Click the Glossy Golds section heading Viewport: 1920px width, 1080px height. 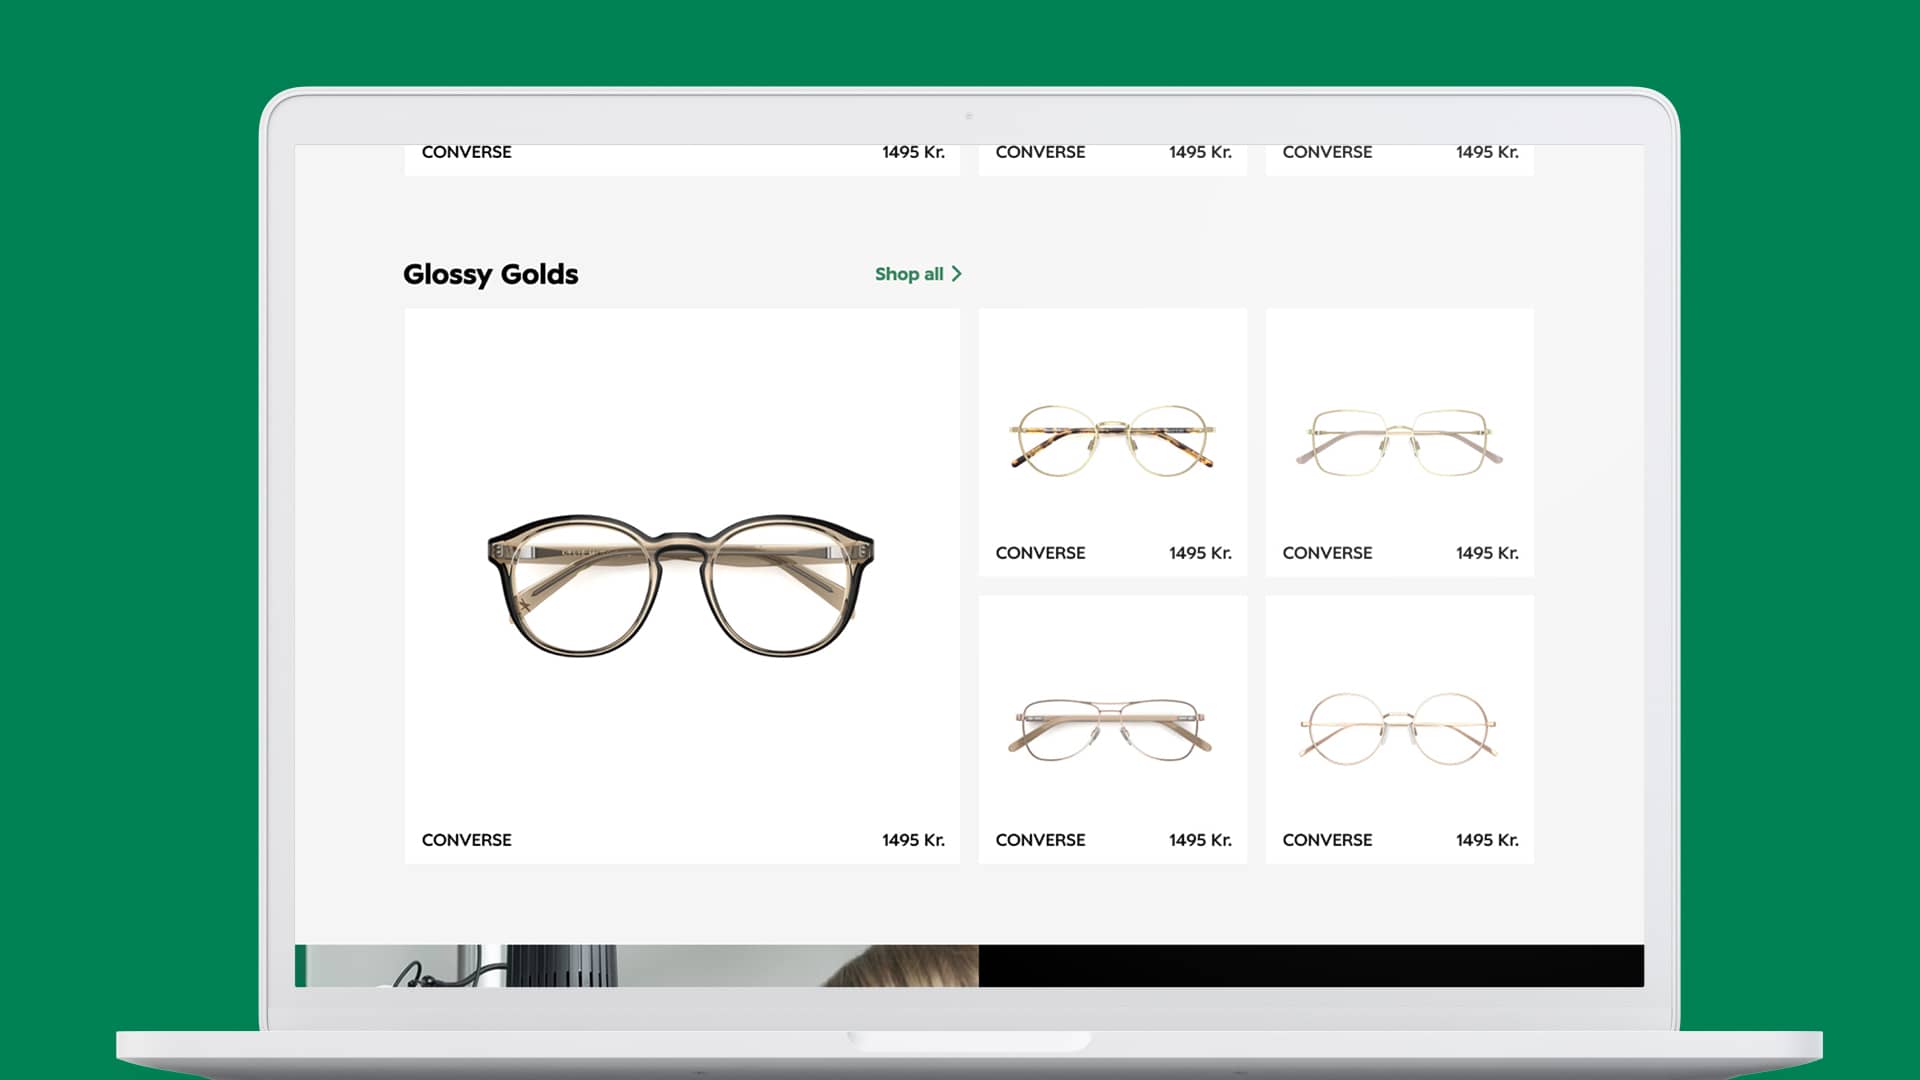click(x=490, y=275)
